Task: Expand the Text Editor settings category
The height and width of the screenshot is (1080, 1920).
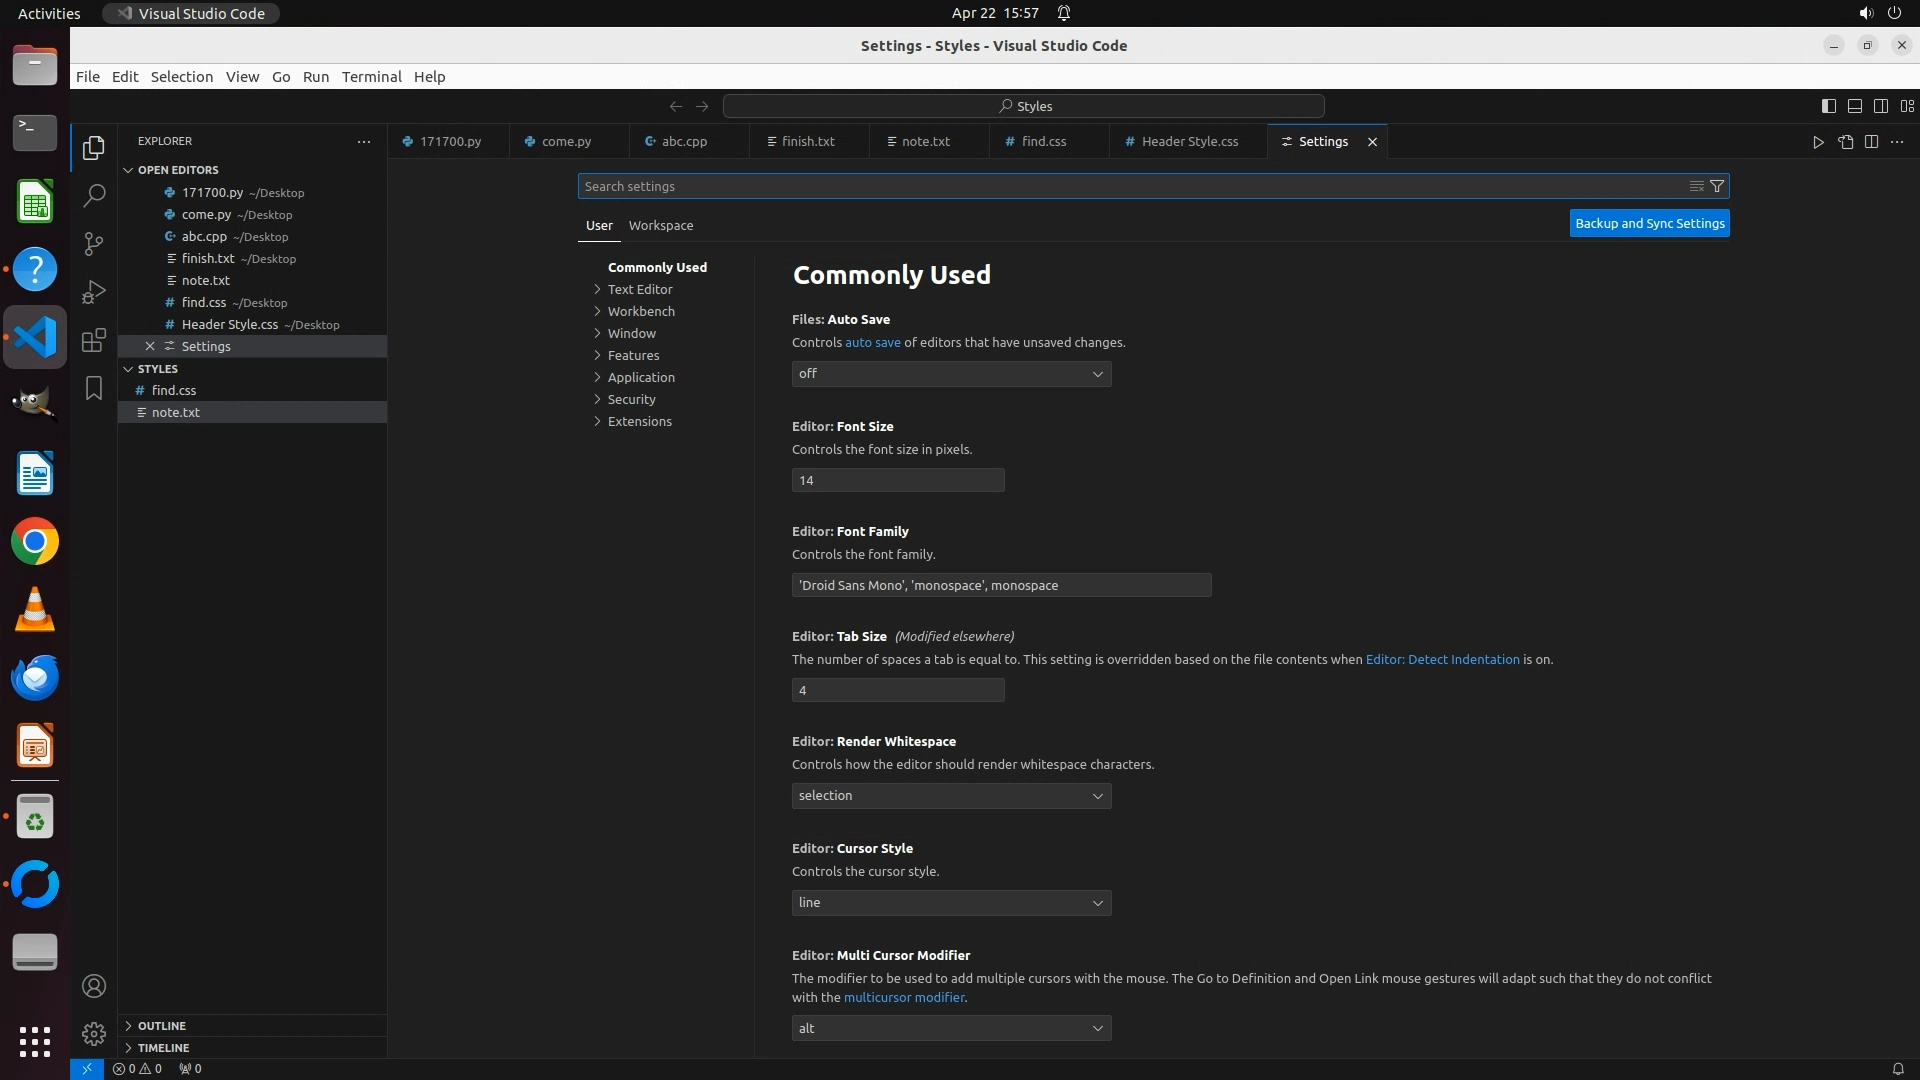Action: point(640,290)
